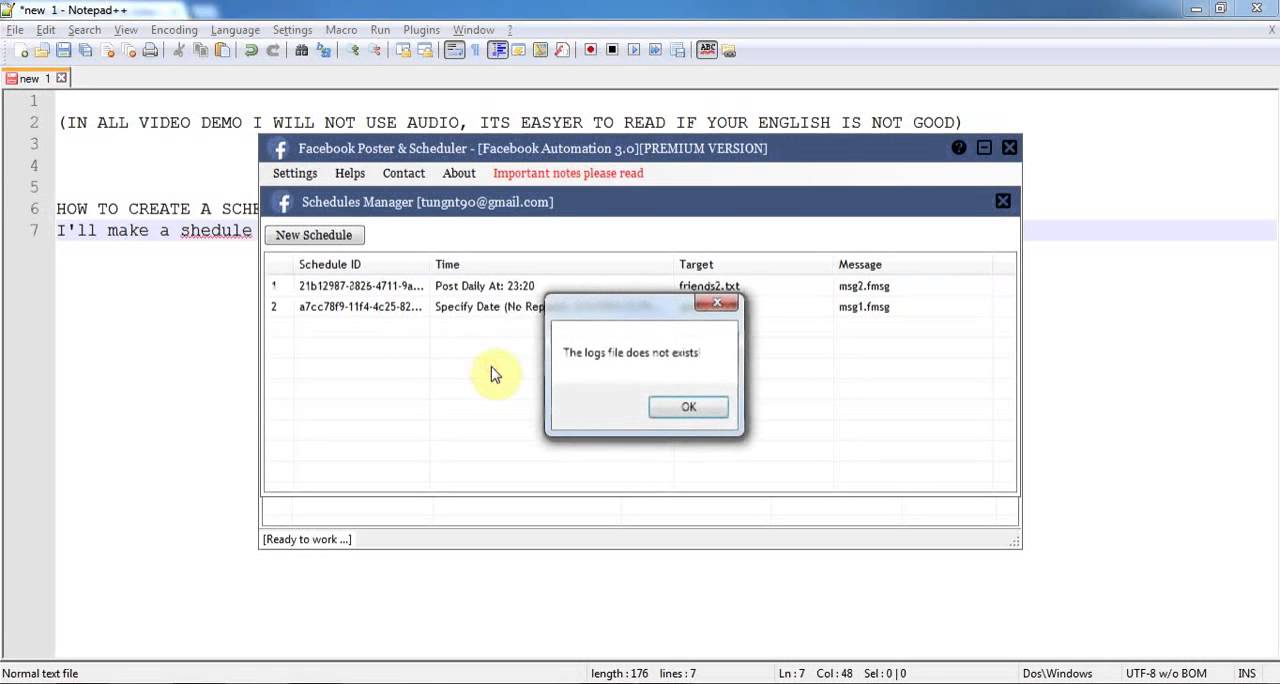Viewport: 1280px width, 684px height.
Task: Save the document with the floppy icon
Action: coord(64,50)
